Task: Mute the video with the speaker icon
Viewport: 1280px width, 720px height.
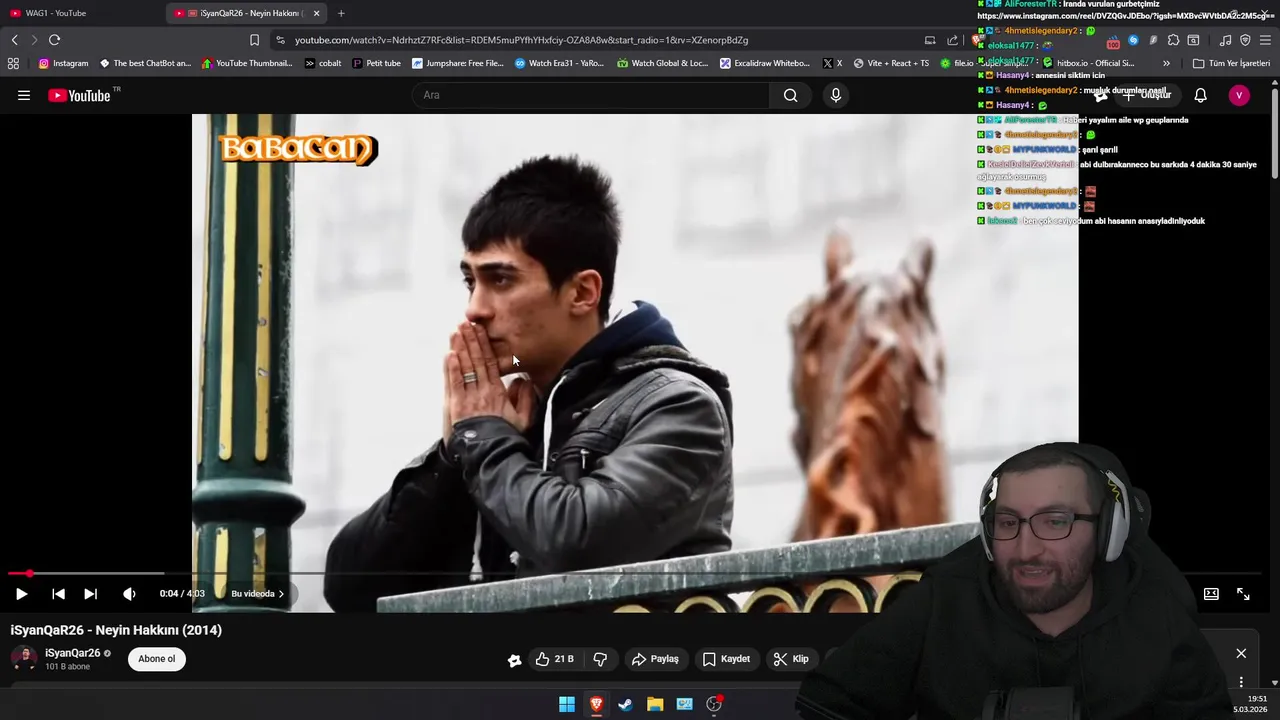Action: point(129,594)
